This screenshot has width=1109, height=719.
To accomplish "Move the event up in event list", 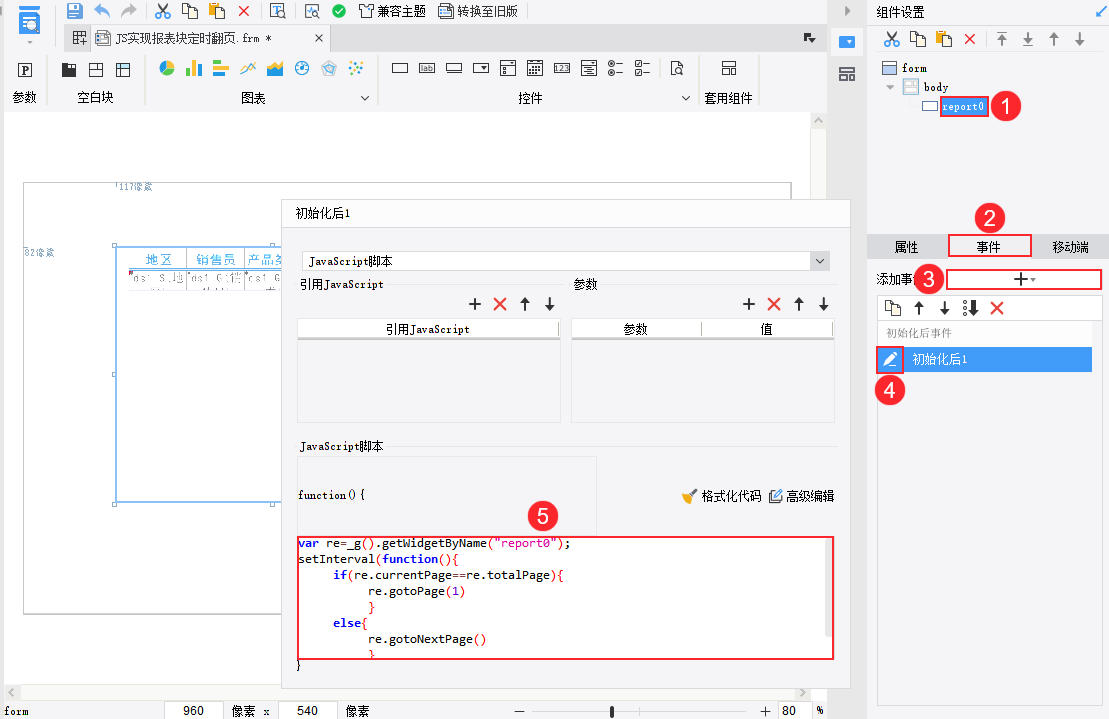I will point(919,308).
